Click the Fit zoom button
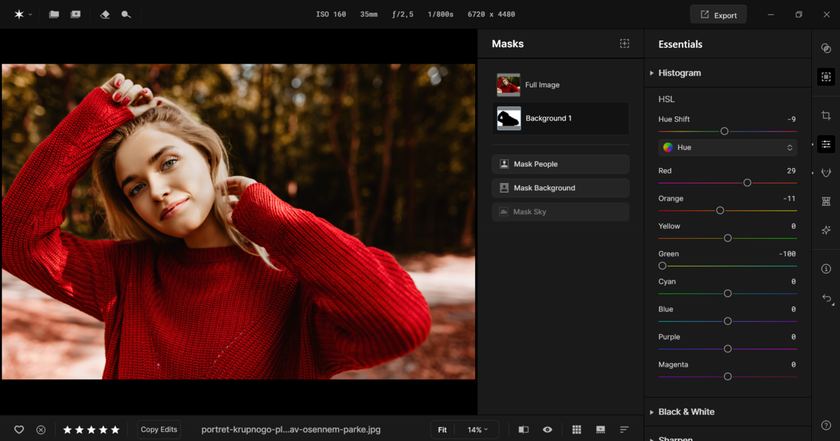The height and width of the screenshot is (441, 840). (x=442, y=430)
